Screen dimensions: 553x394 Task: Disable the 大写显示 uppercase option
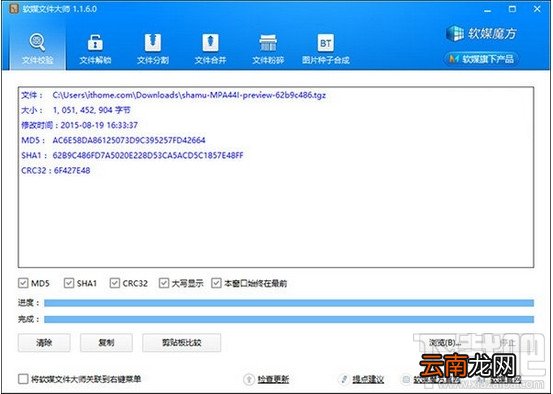pos(164,283)
